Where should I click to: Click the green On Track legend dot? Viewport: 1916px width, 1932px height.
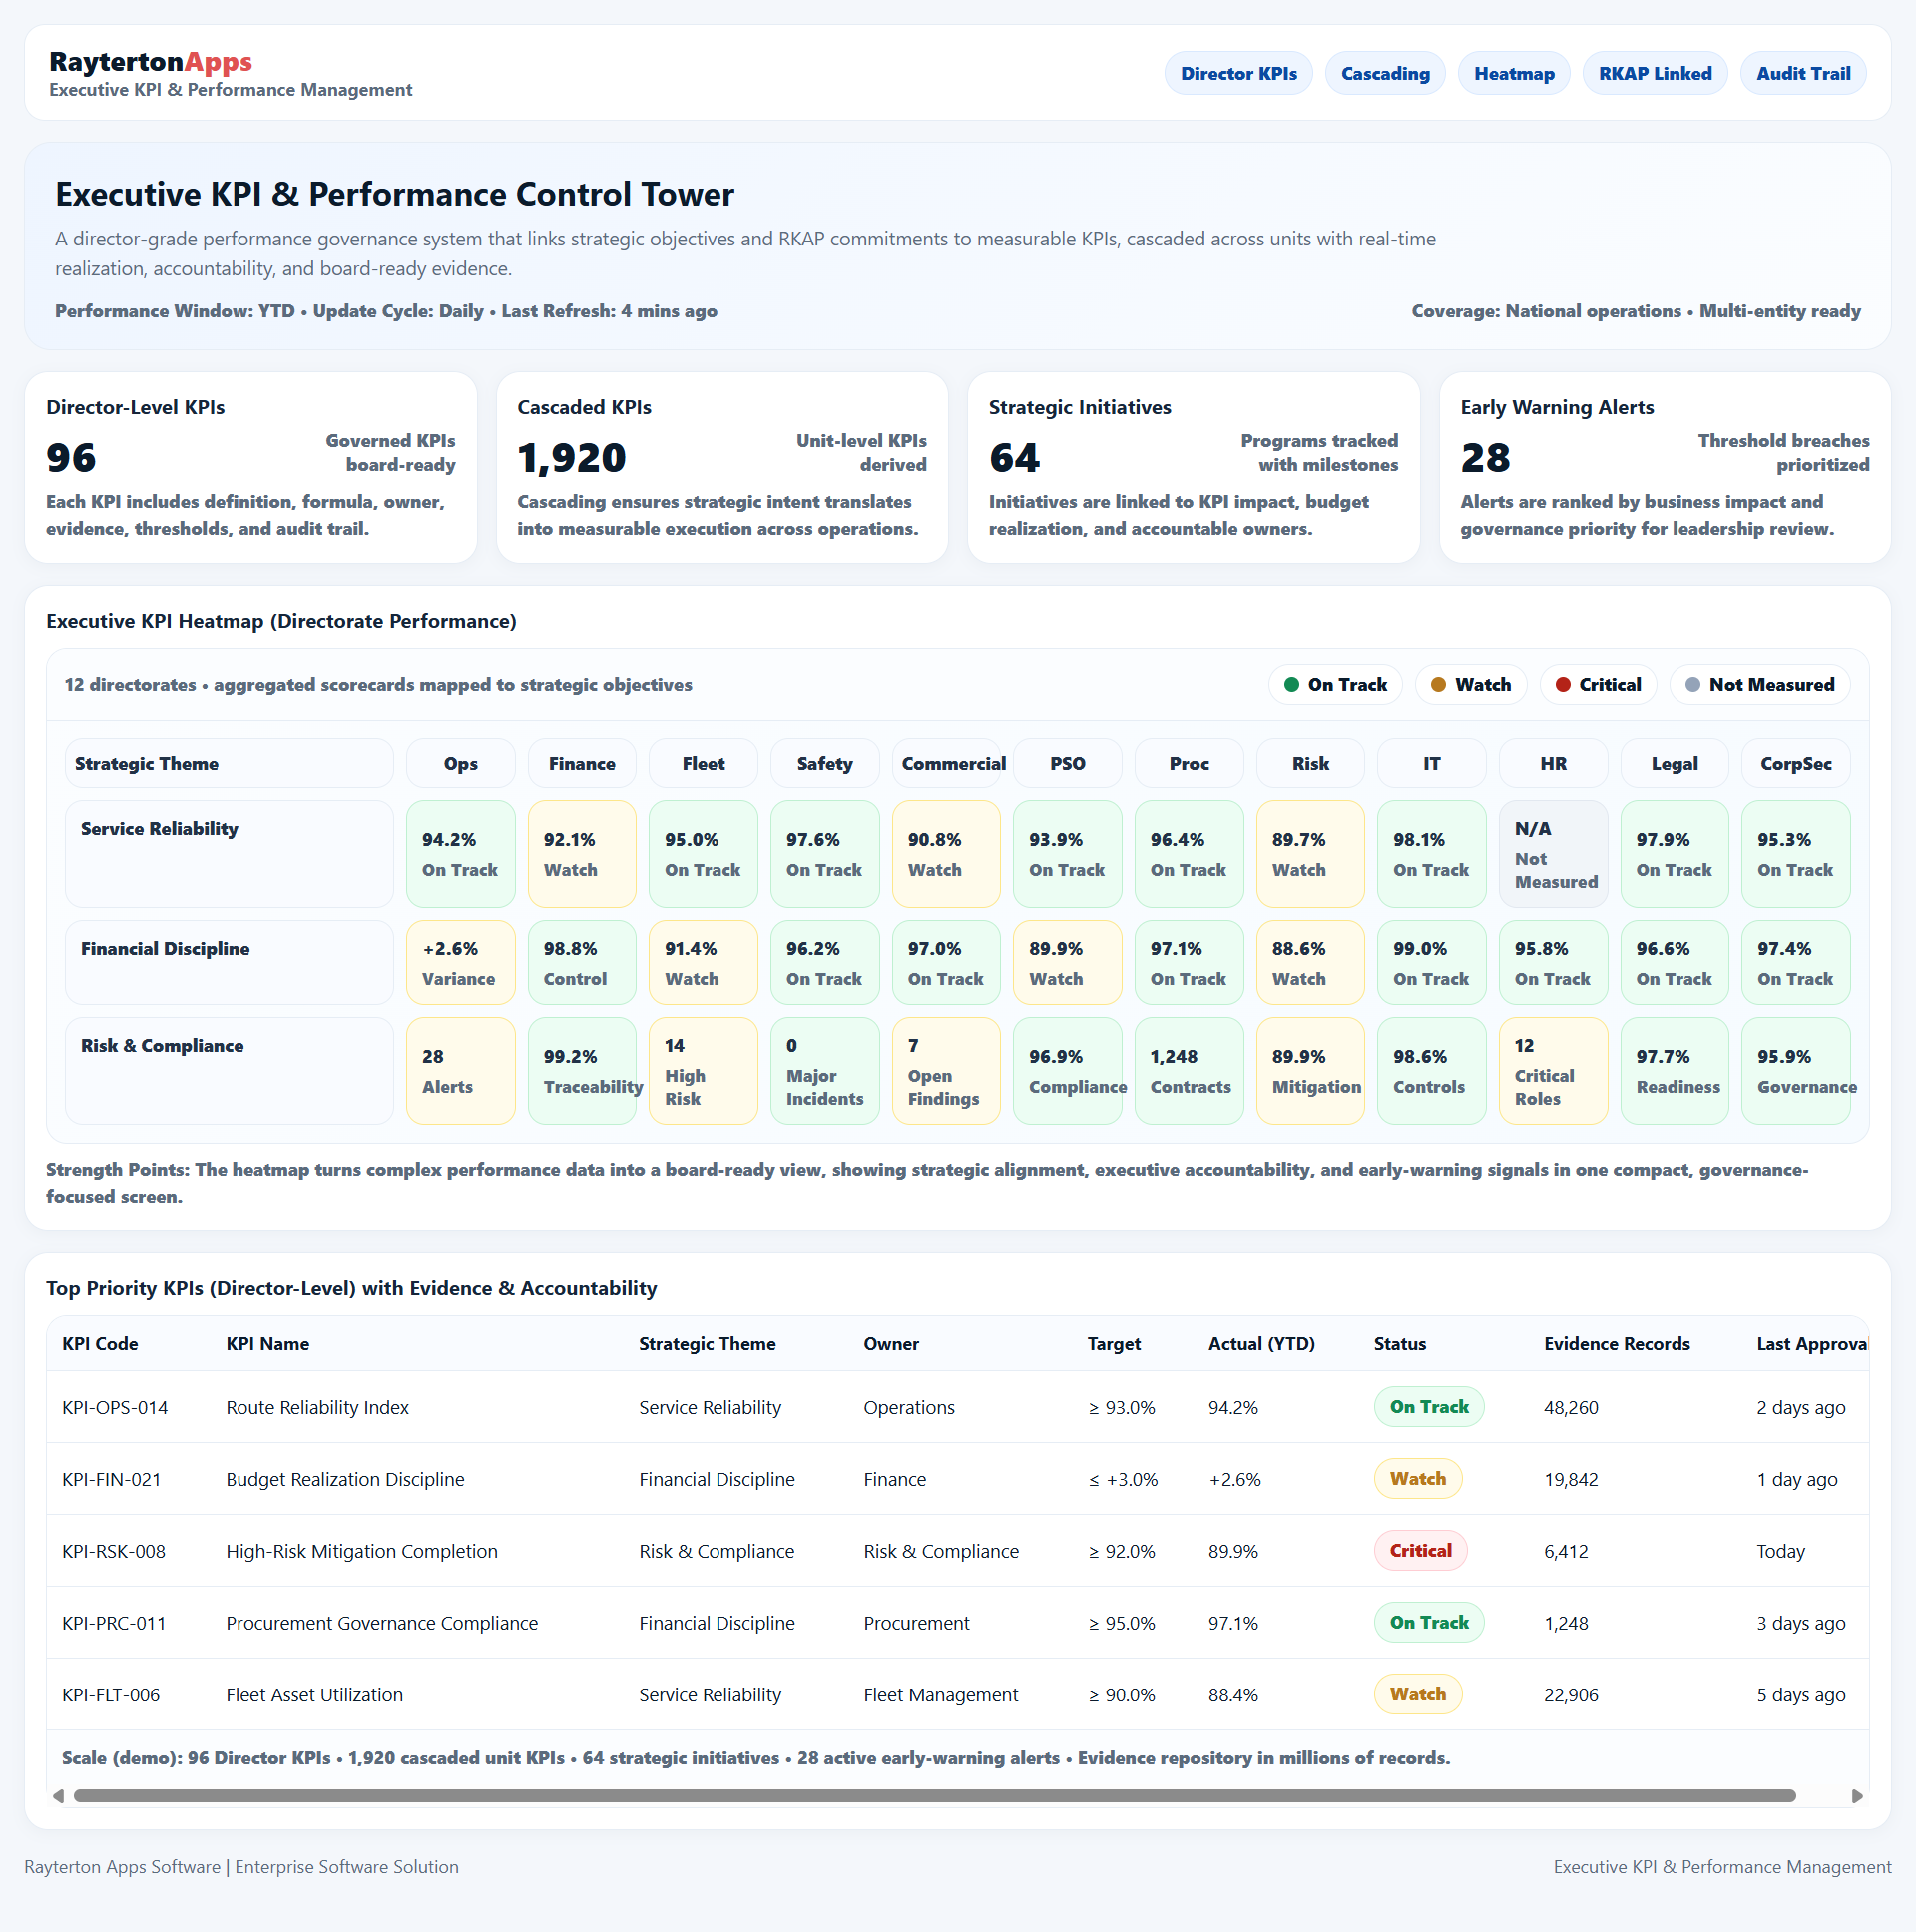tap(1291, 684)
